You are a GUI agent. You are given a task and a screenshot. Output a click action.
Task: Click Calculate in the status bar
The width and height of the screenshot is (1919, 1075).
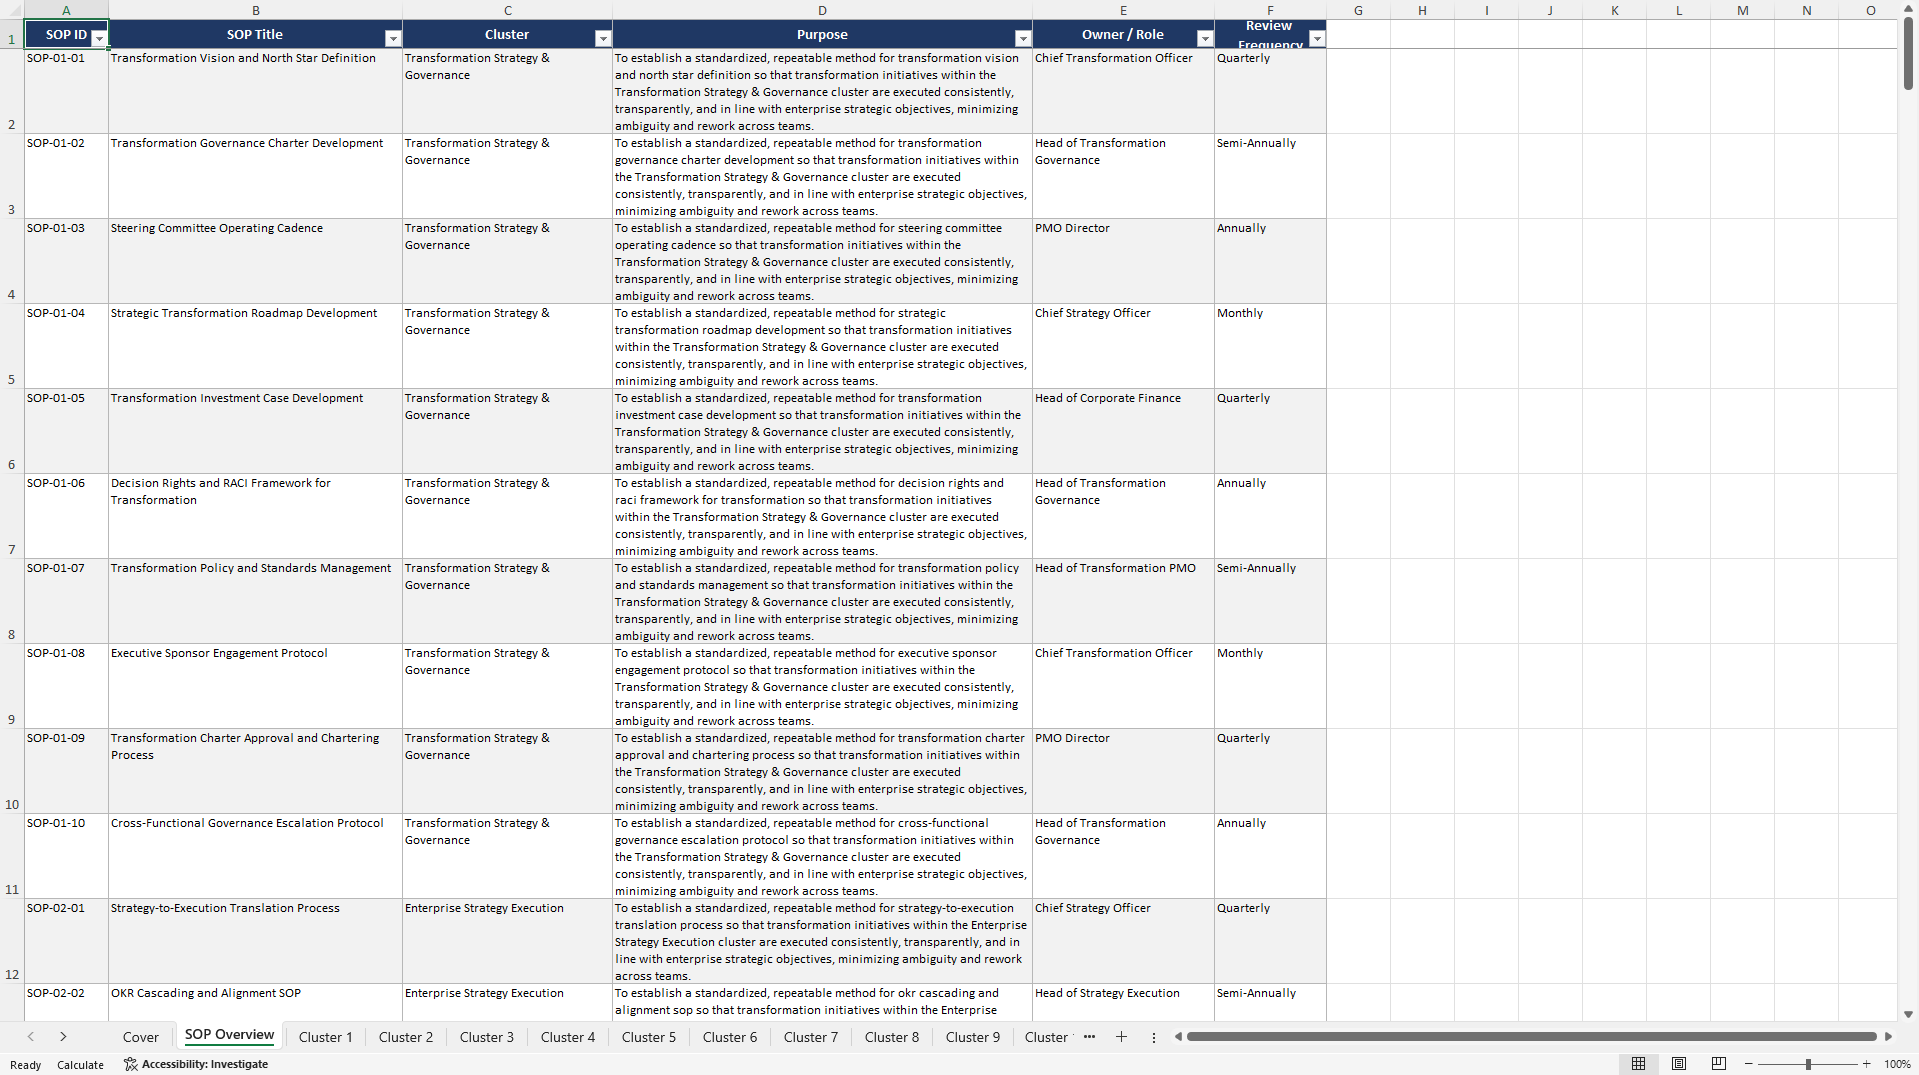tap(80, 1065)
